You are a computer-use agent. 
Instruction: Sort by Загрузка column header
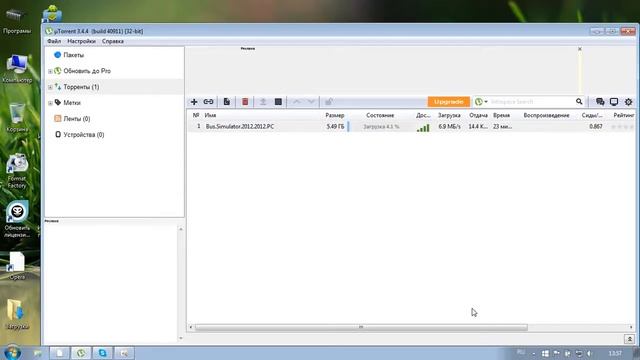449,116
